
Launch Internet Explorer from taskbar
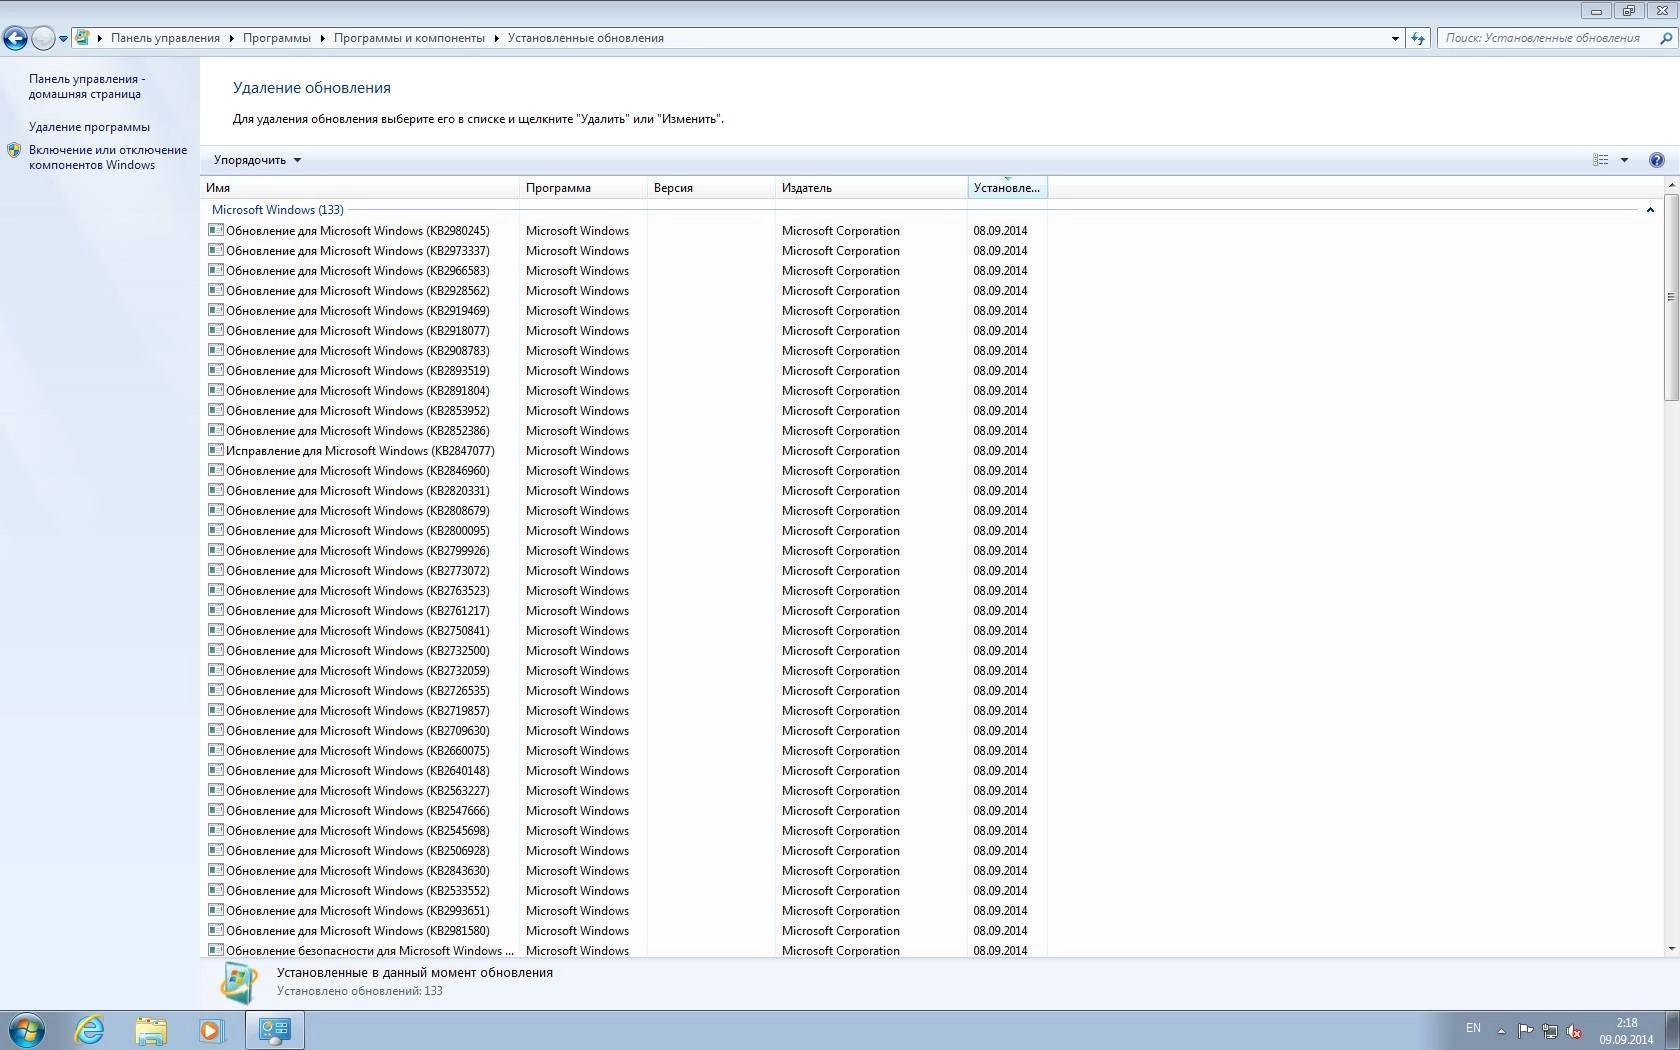[90, 1030]
